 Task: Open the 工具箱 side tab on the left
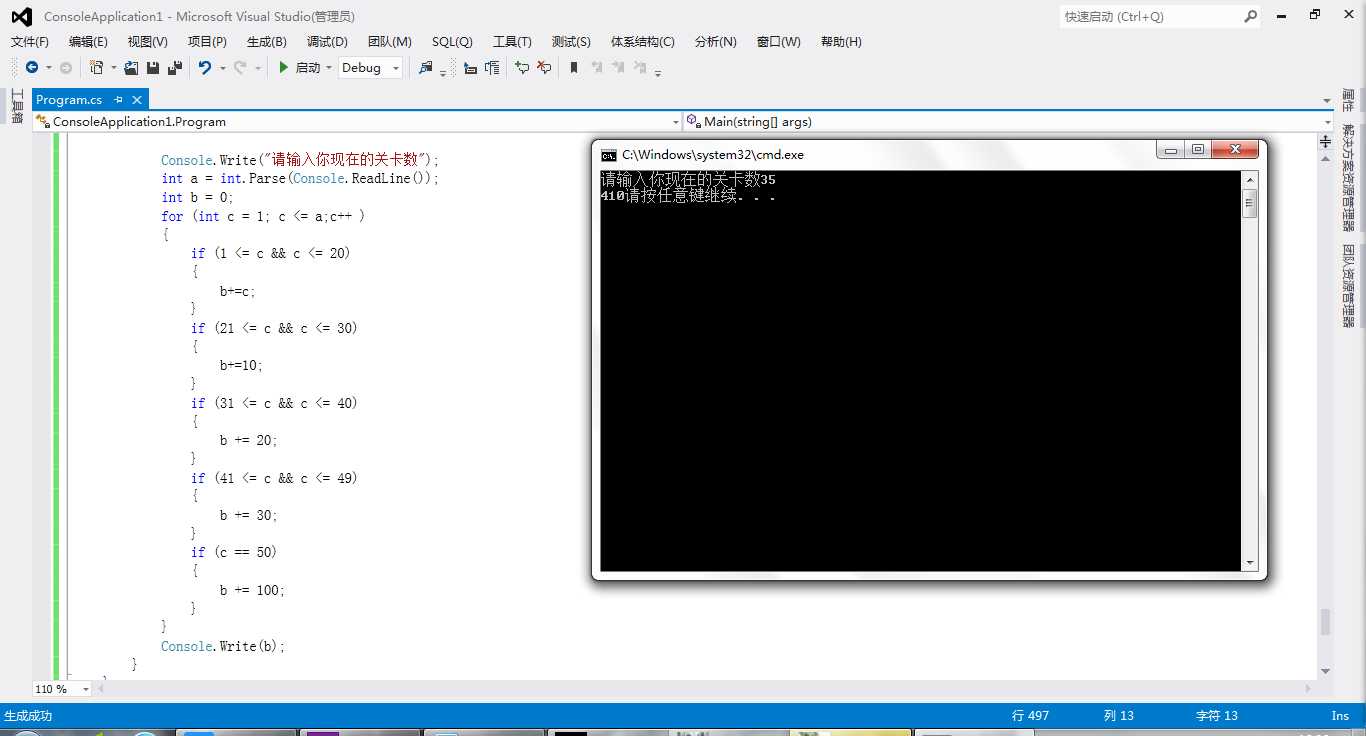pos(17,106)
